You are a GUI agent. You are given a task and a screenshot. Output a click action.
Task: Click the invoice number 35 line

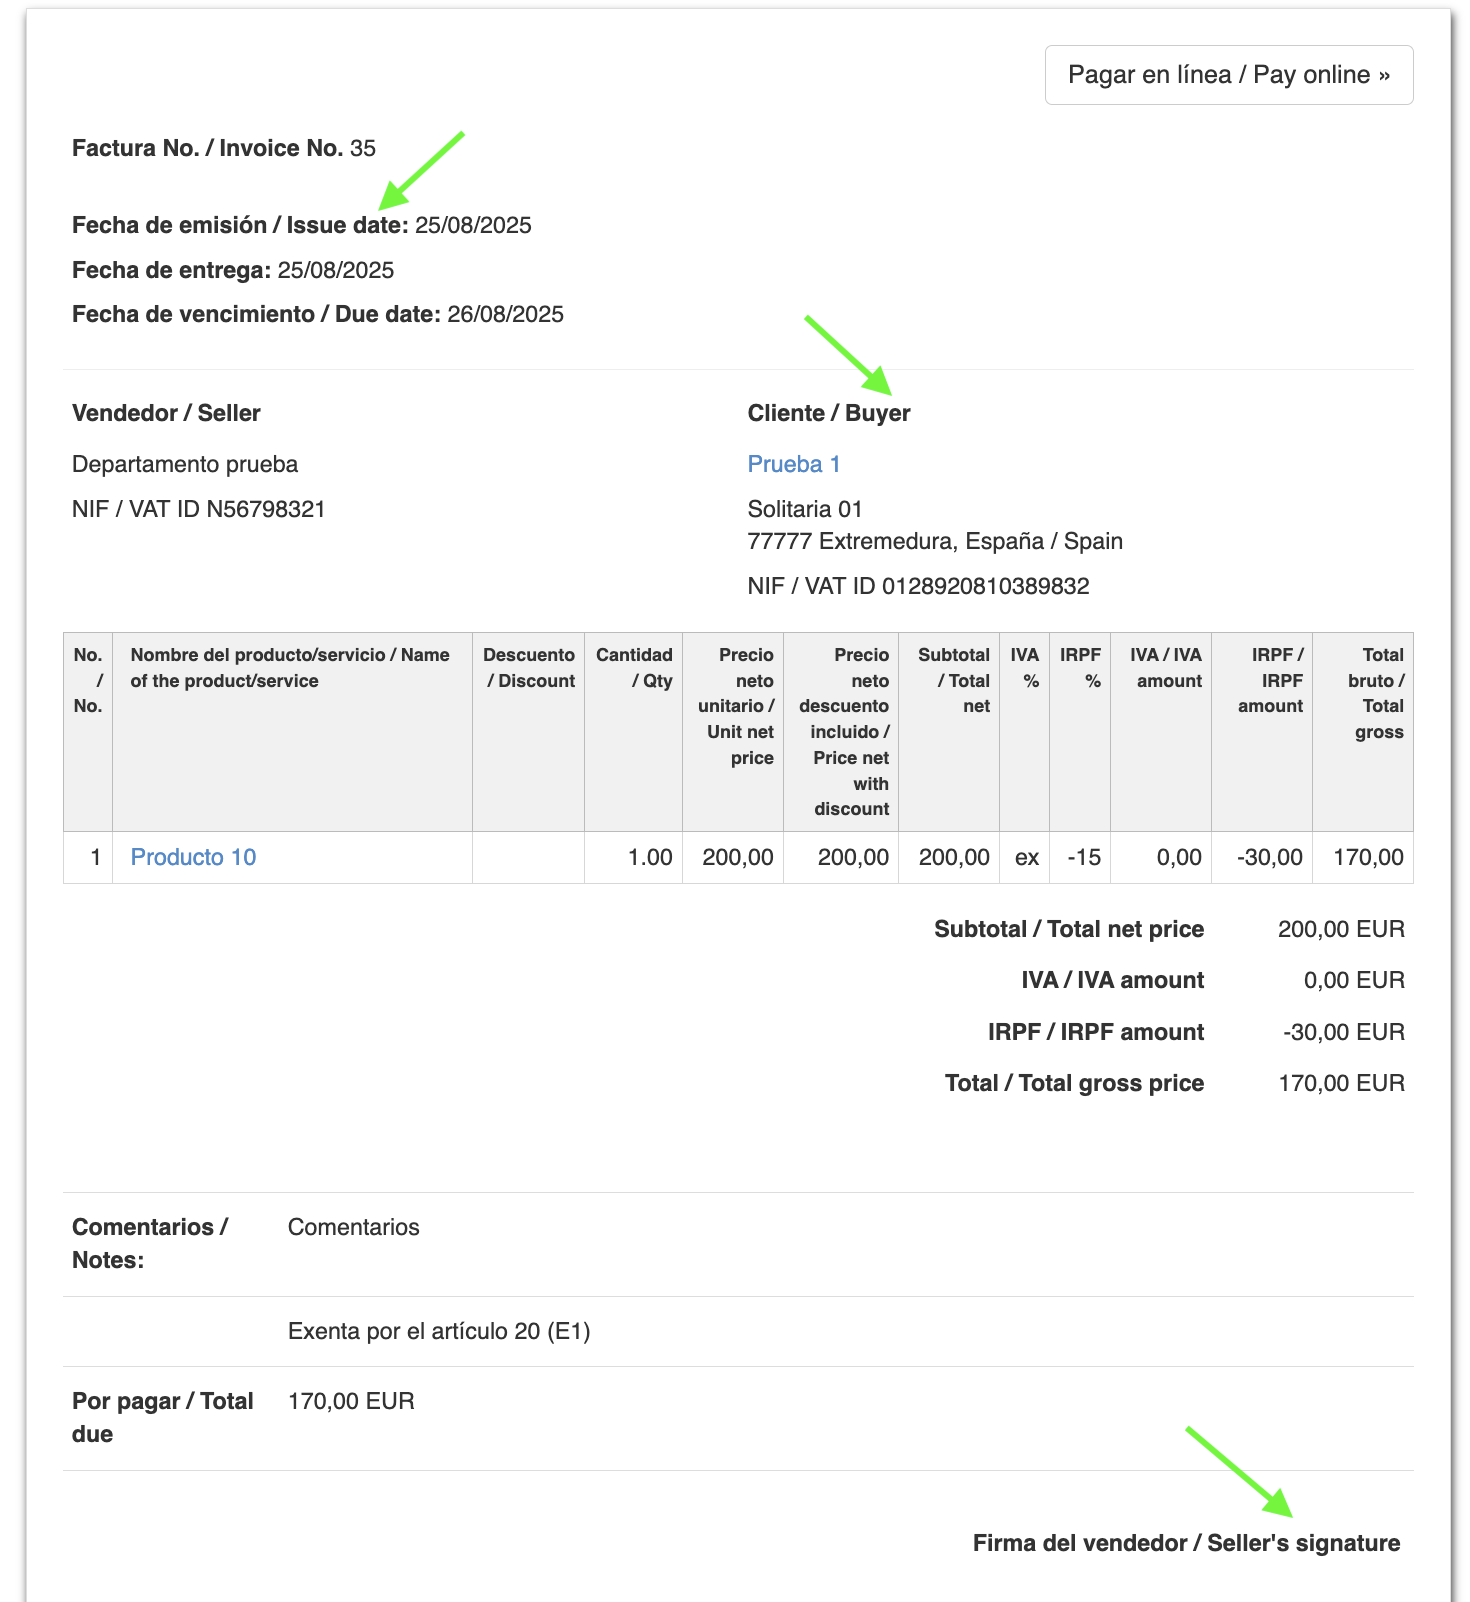coord(224,148)
